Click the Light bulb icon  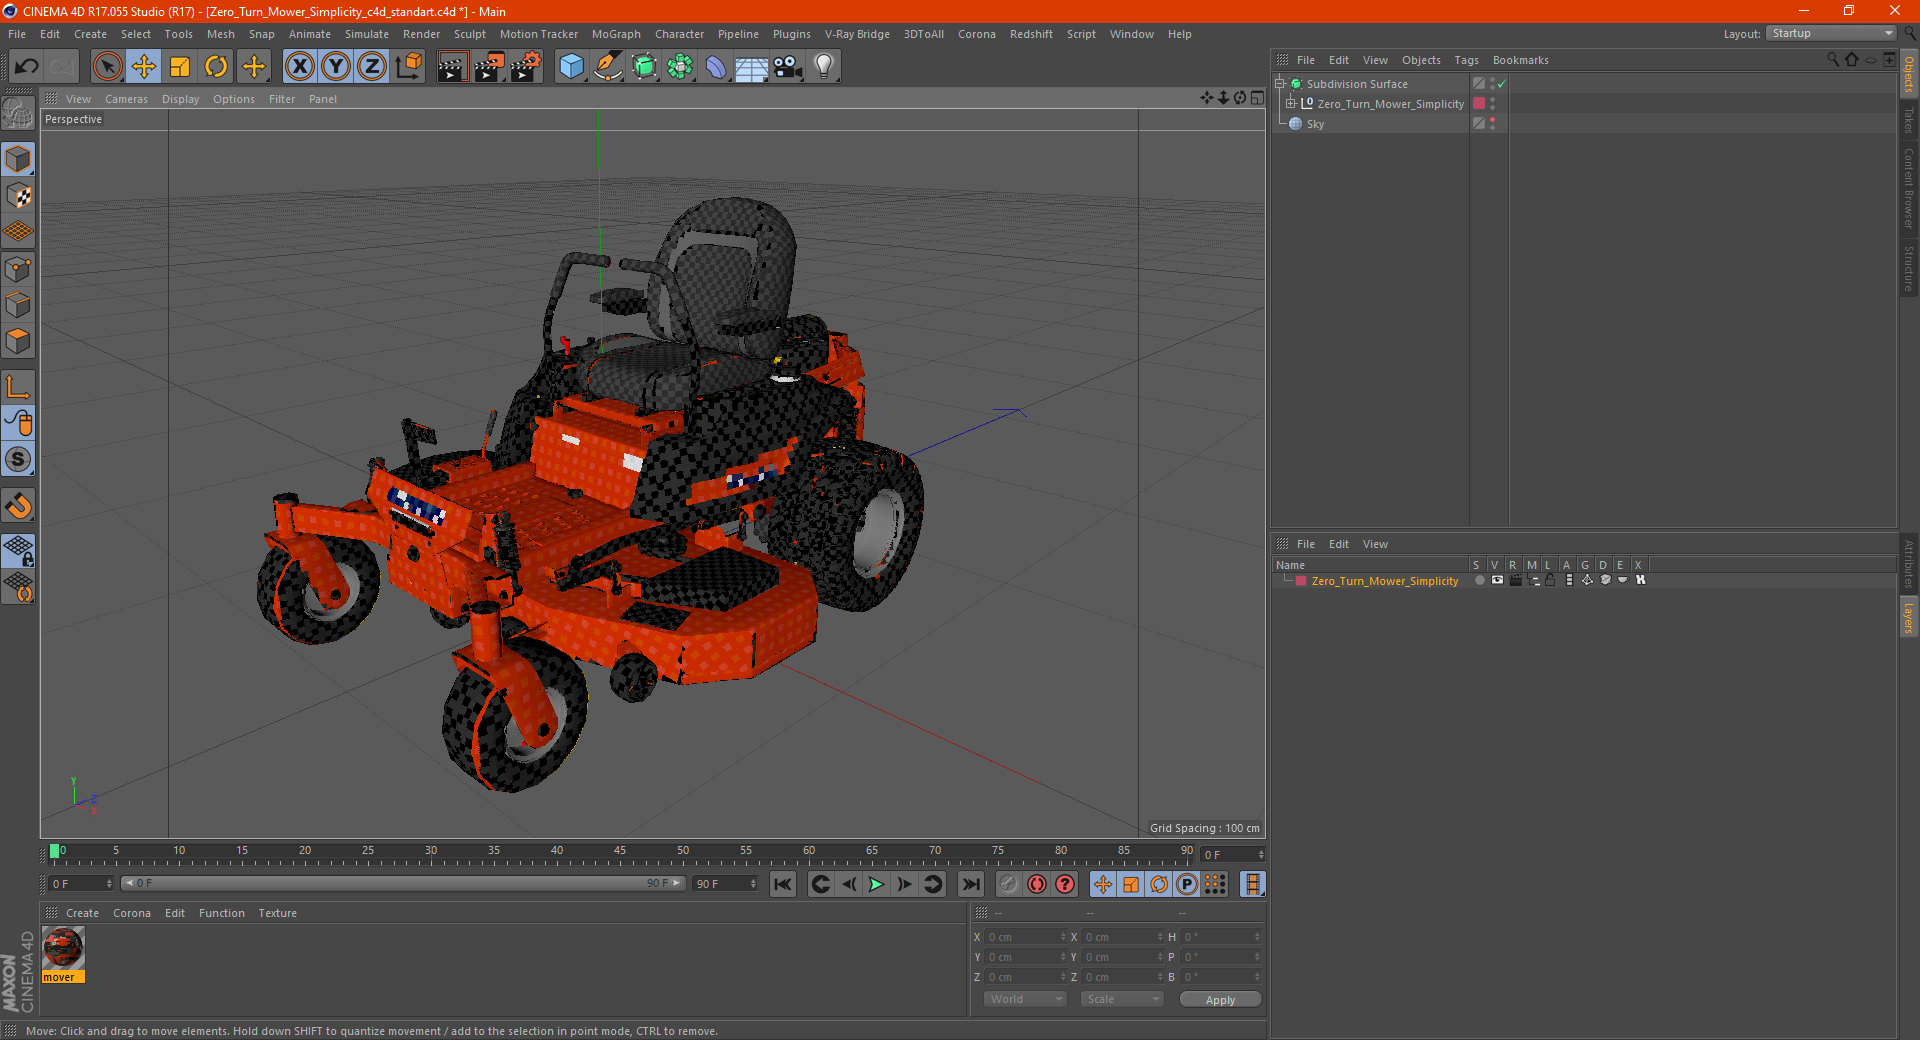click(824, 67)
